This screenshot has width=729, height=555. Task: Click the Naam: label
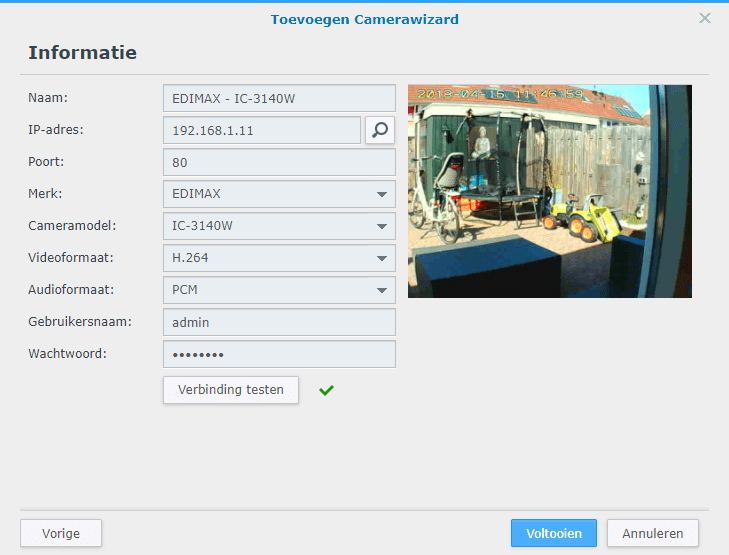click(x=48, y=98)
